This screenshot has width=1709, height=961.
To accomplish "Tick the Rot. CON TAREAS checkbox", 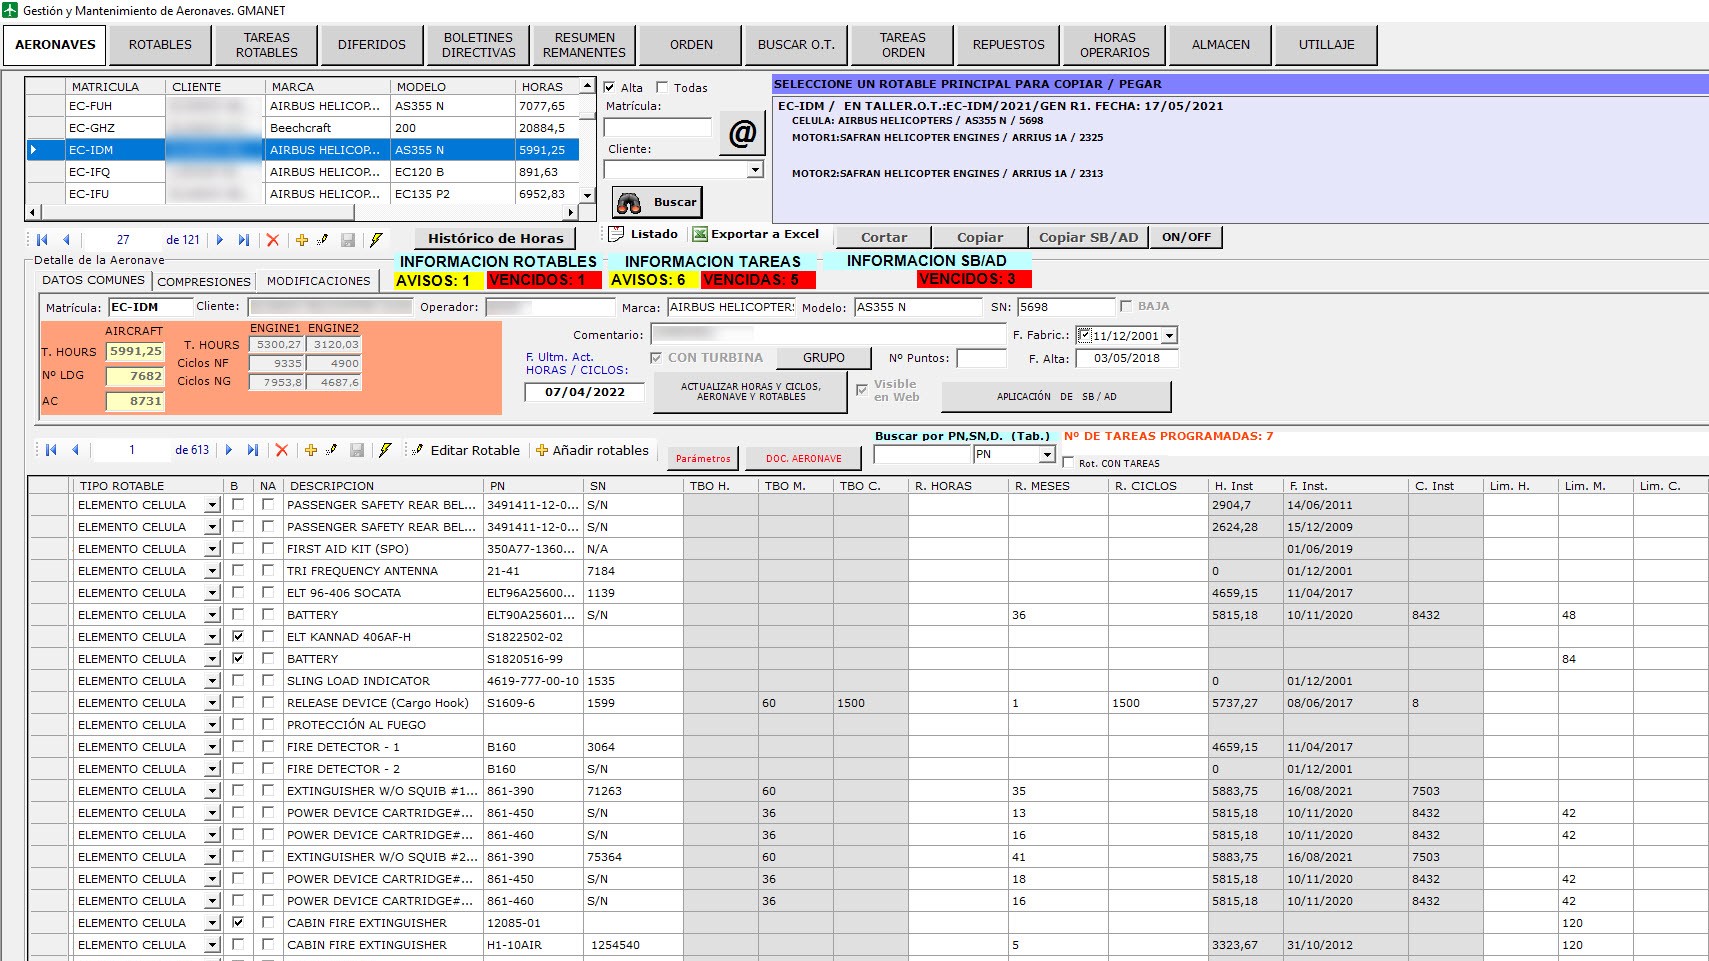I will pos(1068,463).
